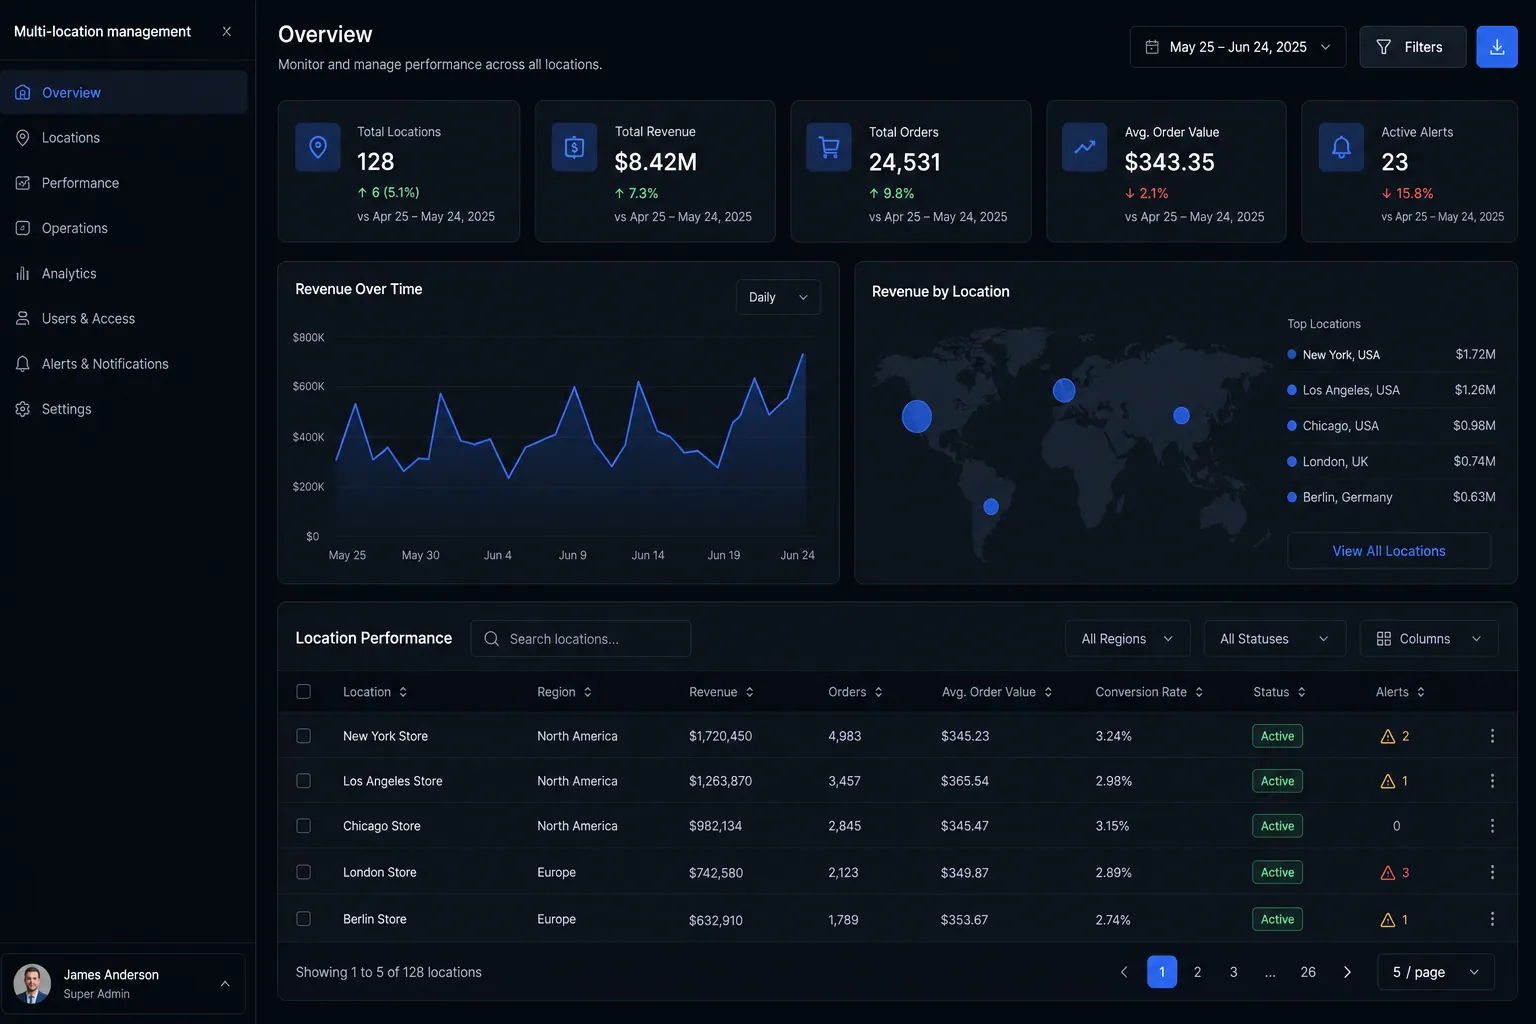
Task: Click the large North America map bubble
Action: click(x=917, y=416)
